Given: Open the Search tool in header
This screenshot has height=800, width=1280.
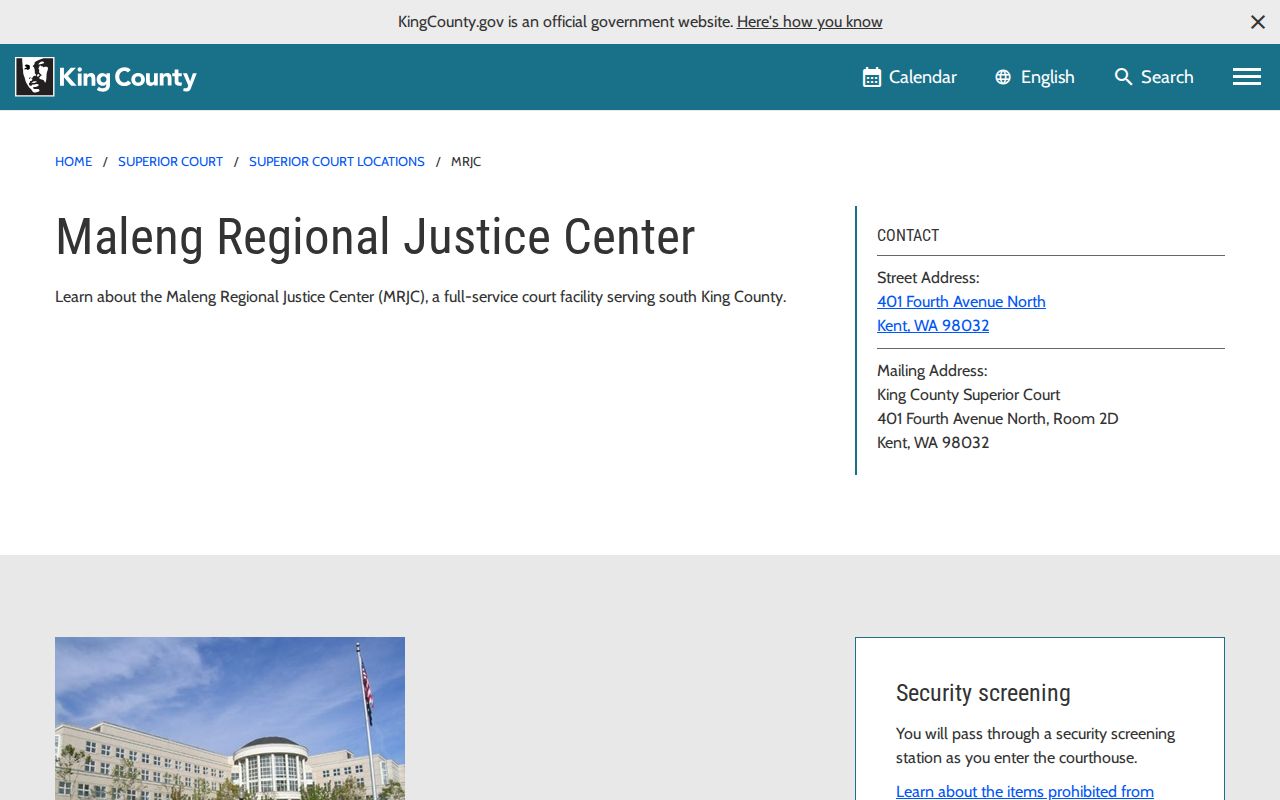Looking at the screenshot, I should (x=1154, y=77).
